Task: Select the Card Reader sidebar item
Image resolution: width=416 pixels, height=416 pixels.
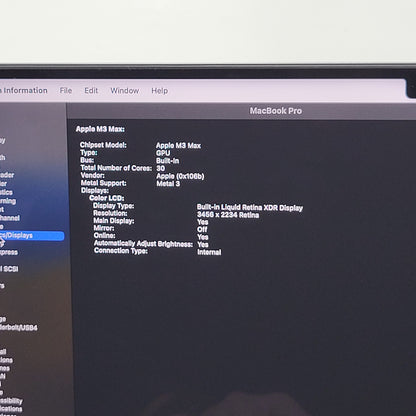Action: [x=7, y=175]
